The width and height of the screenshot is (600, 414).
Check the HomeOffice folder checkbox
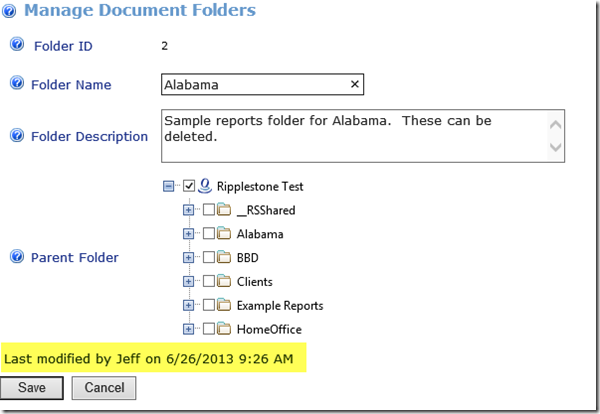click(208, 329)
